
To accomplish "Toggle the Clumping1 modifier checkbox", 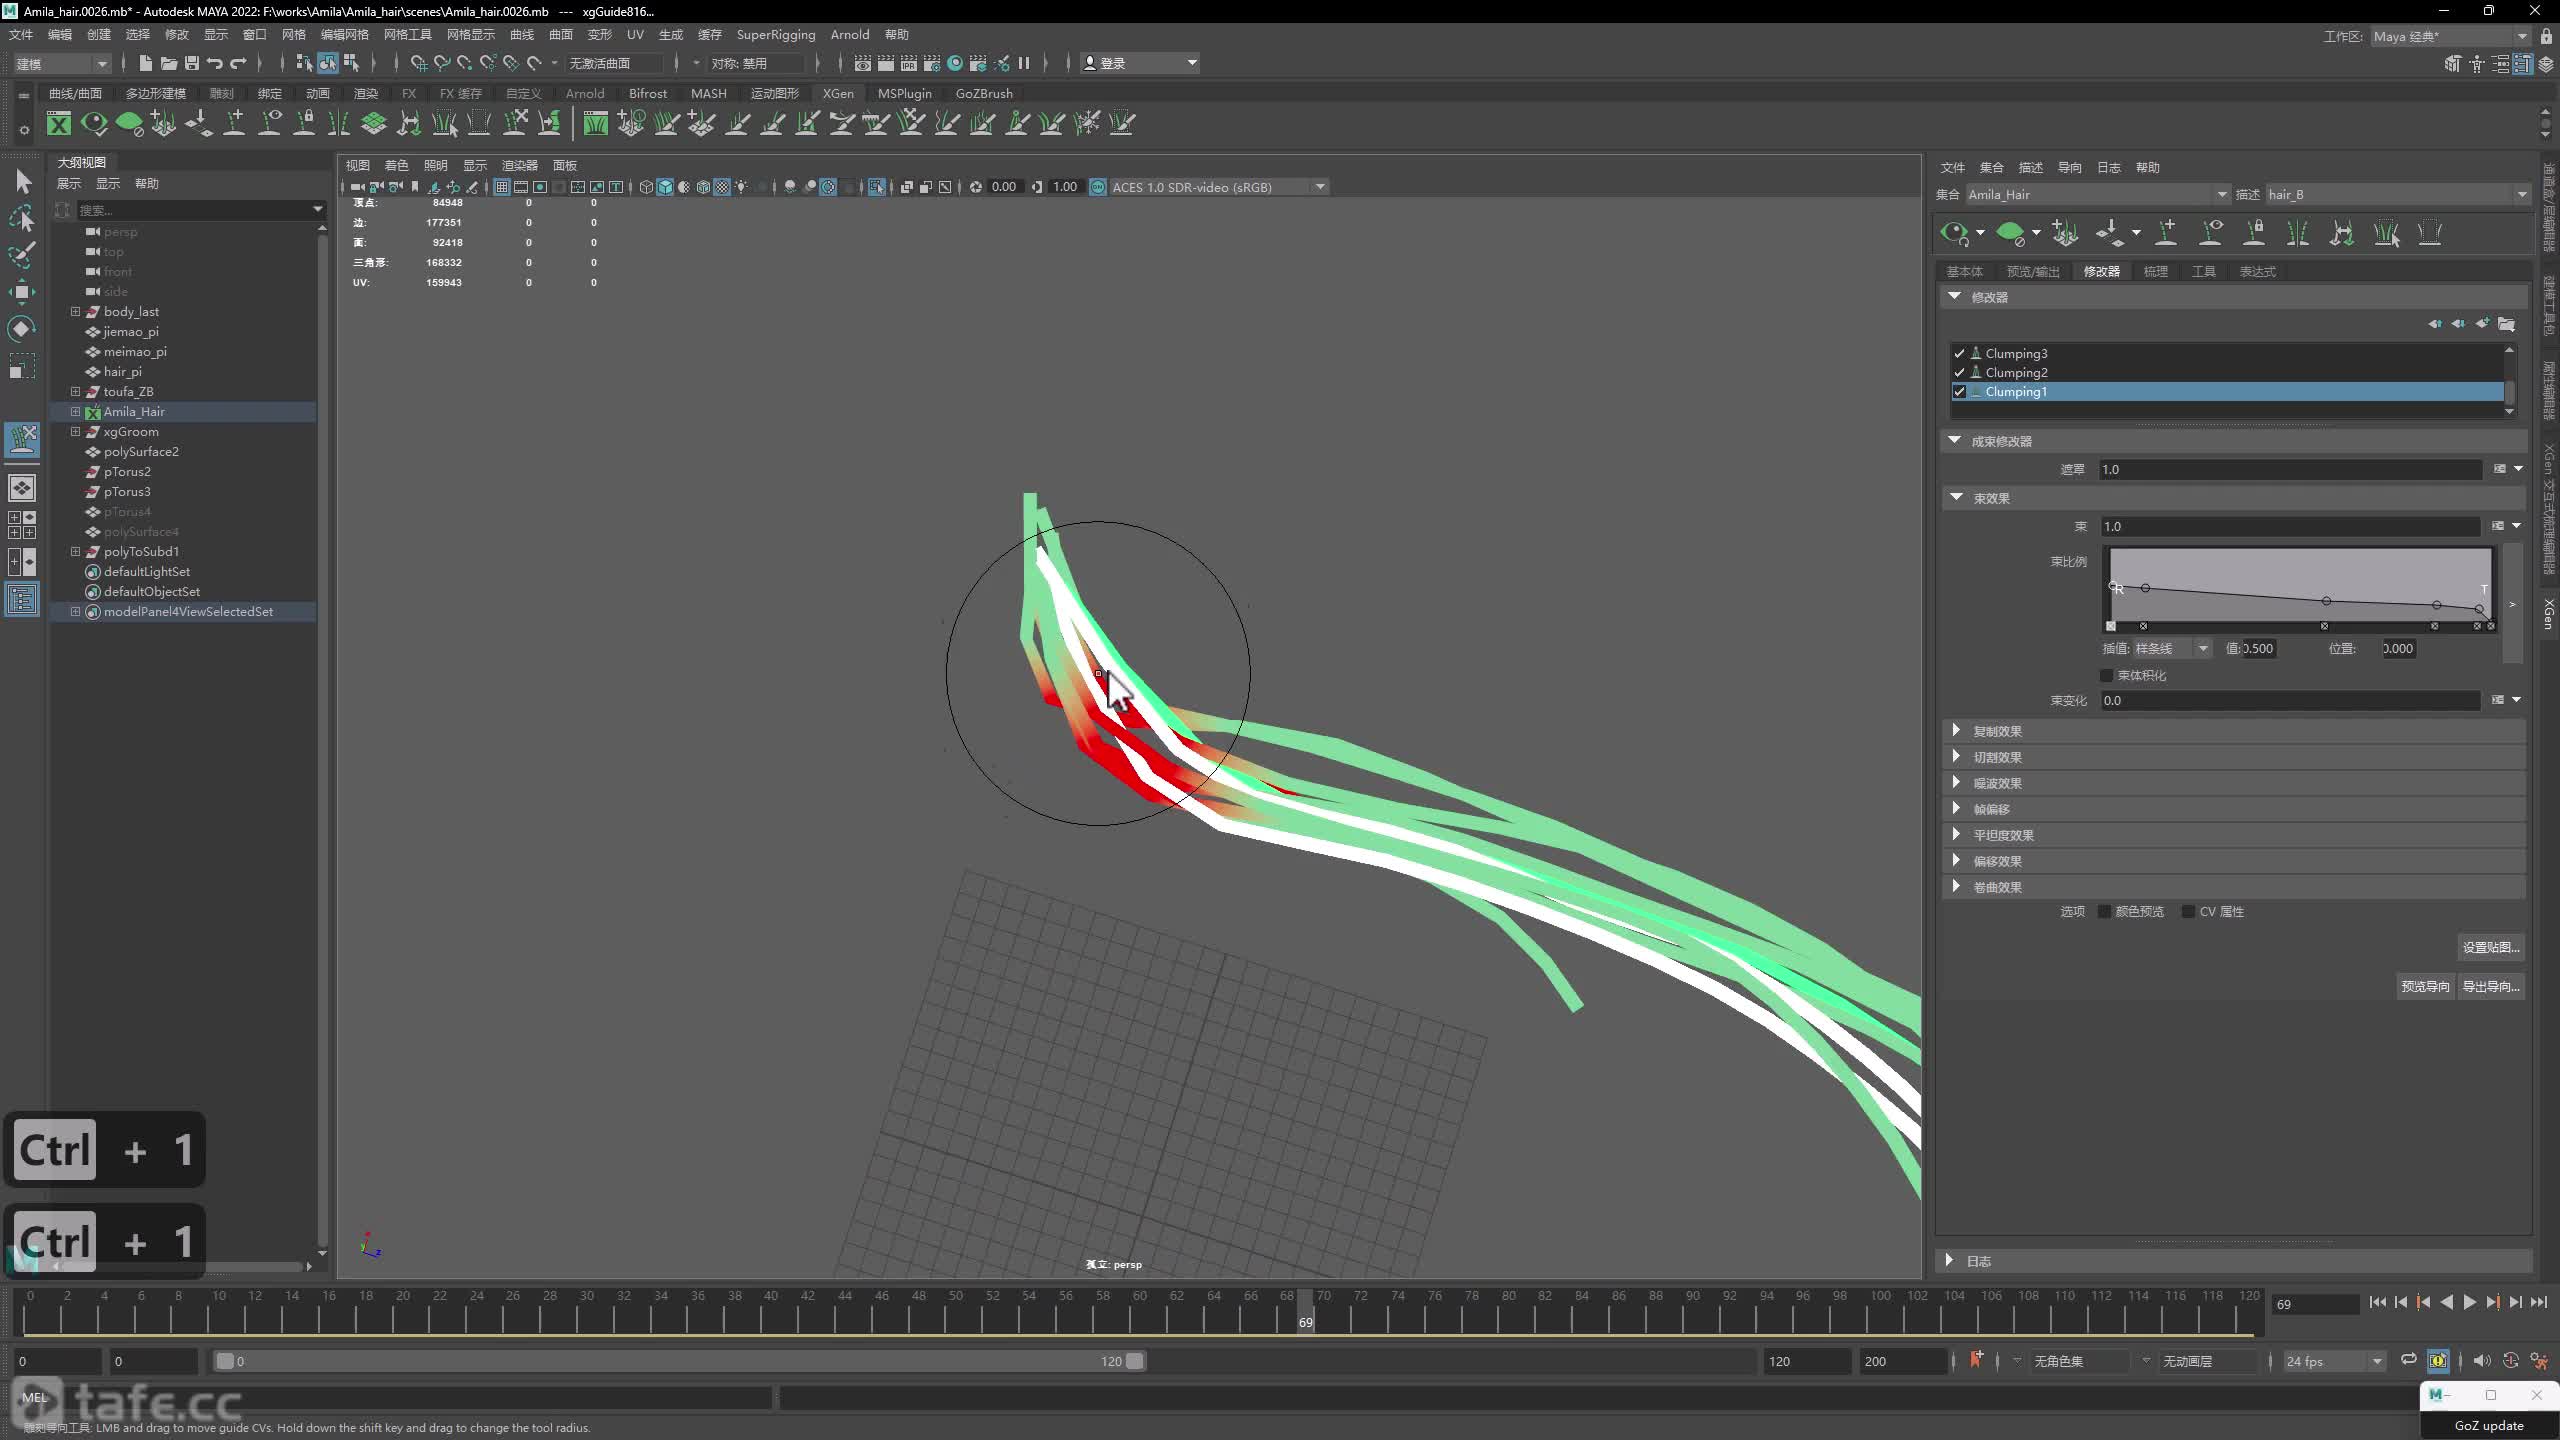I will [x=1959, y=392].
